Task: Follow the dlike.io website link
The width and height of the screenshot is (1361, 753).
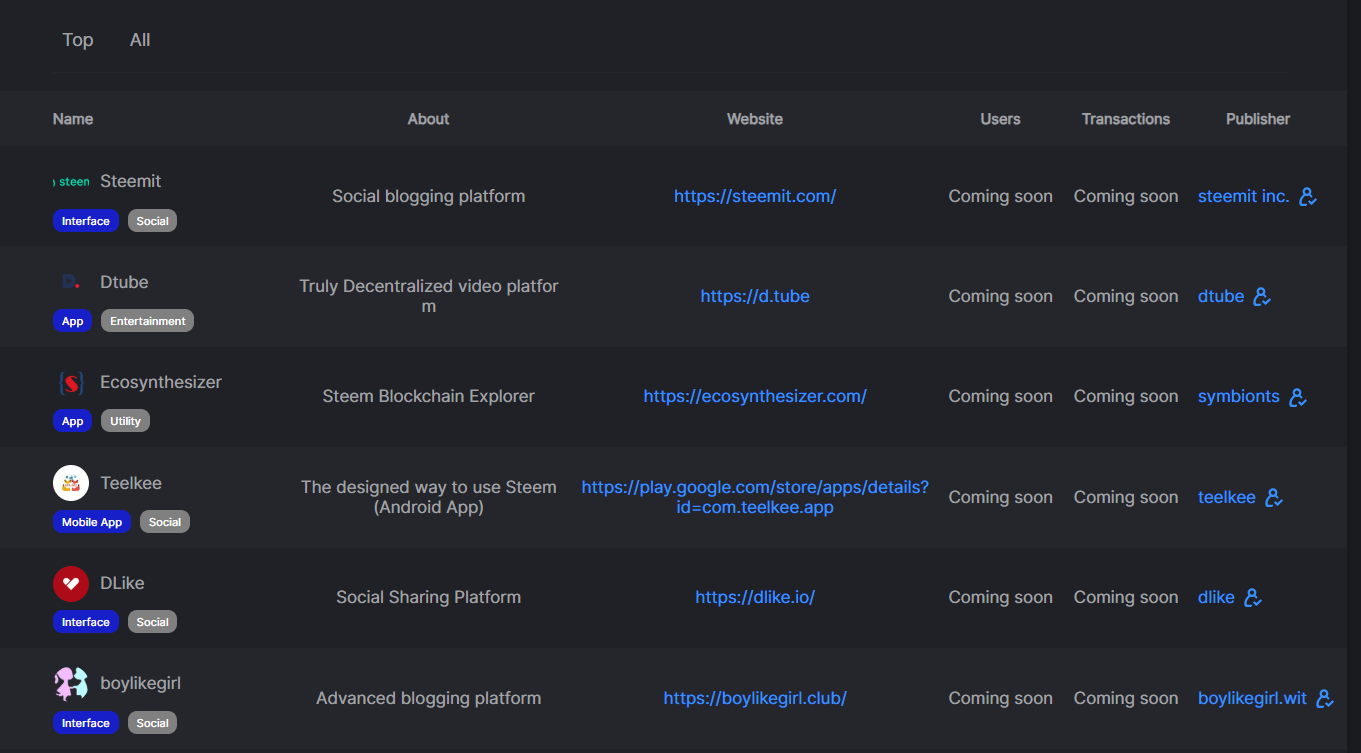Action: pos(755,597)
